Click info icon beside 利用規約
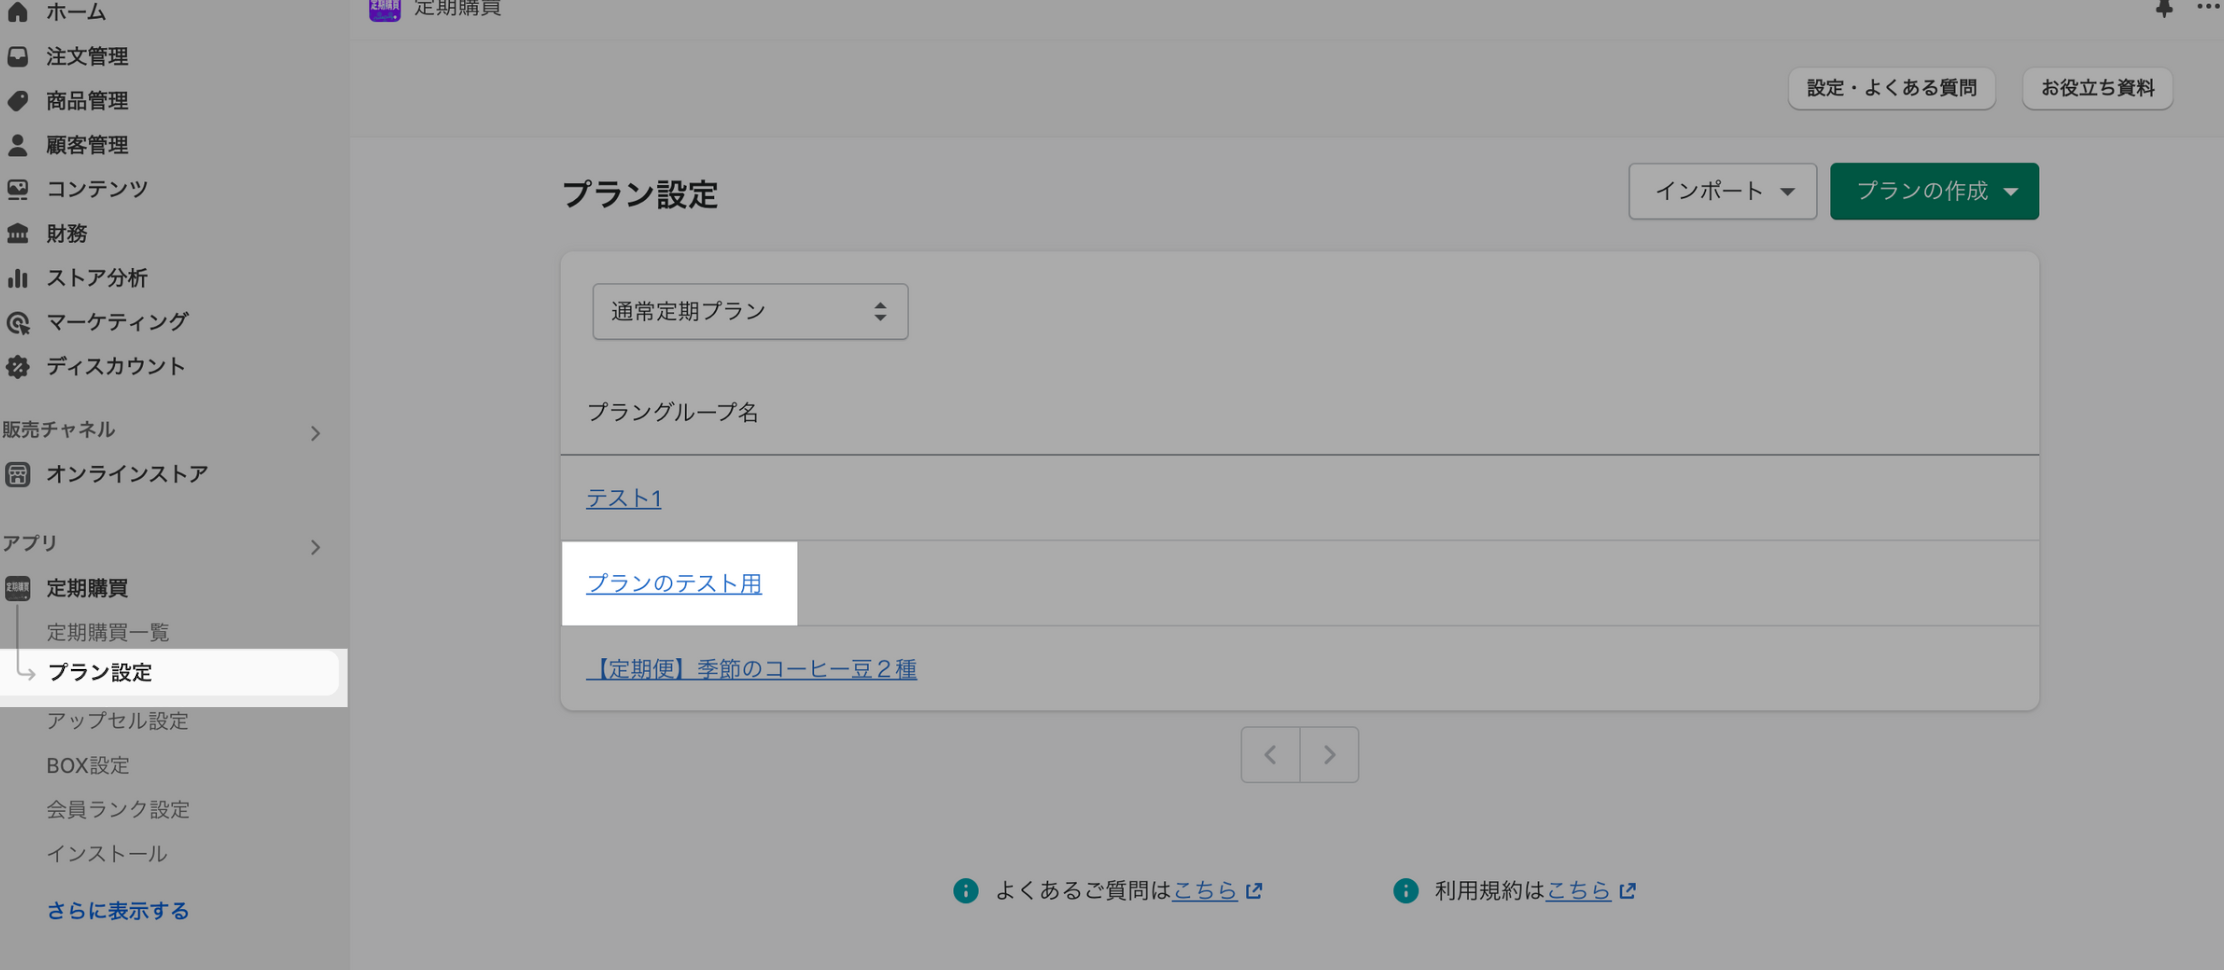 tap(1406, 891)
